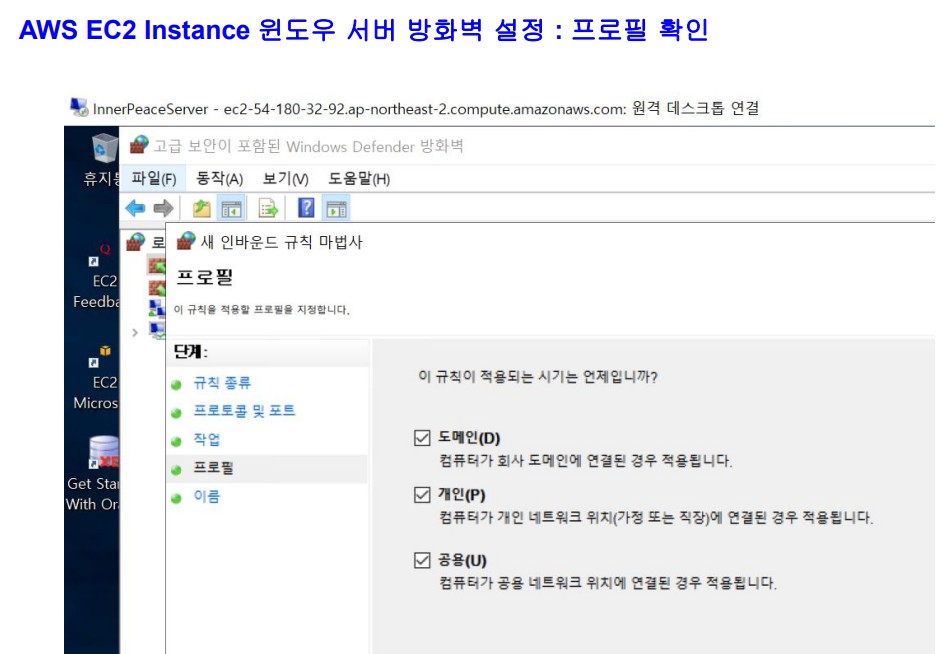Go to the 프로토콜 및 포트 step
938x654 pixels.
pyautogui.click(x=244, y=411)
